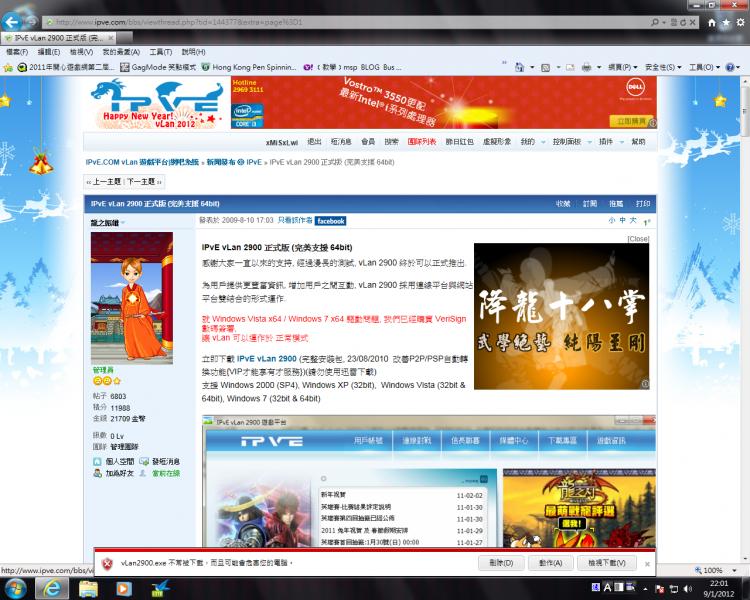Open Favorites star icon at top right
The width and height of the screenshot is (750, 600).
pyautogui.click(x=726, y=22)
